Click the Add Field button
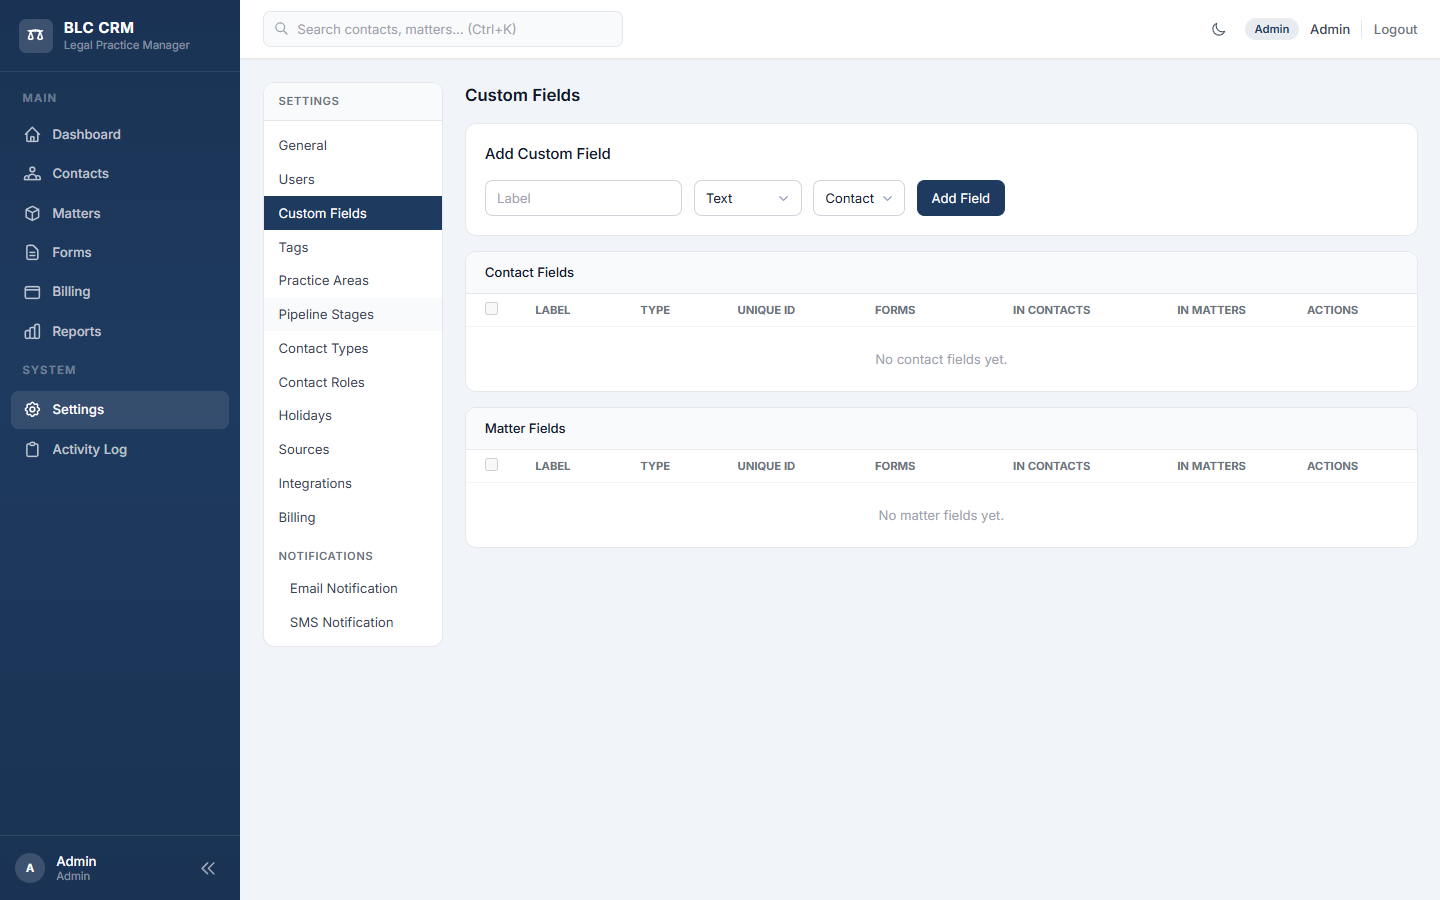This screenshot has width=1440, height=900. [x=961, y=198]
